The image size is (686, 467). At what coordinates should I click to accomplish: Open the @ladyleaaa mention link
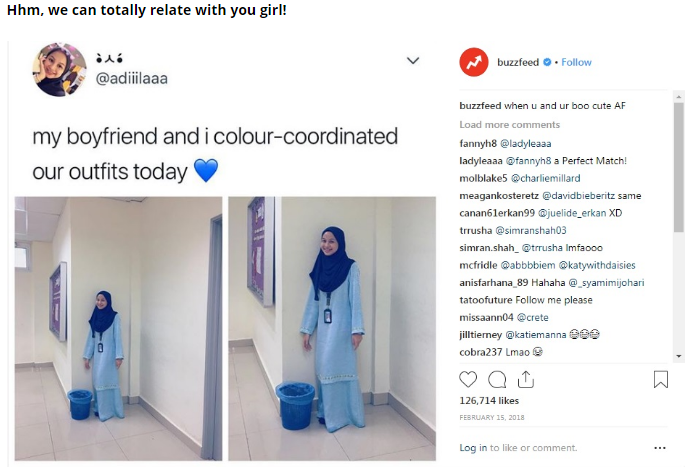tap(525, 144)
